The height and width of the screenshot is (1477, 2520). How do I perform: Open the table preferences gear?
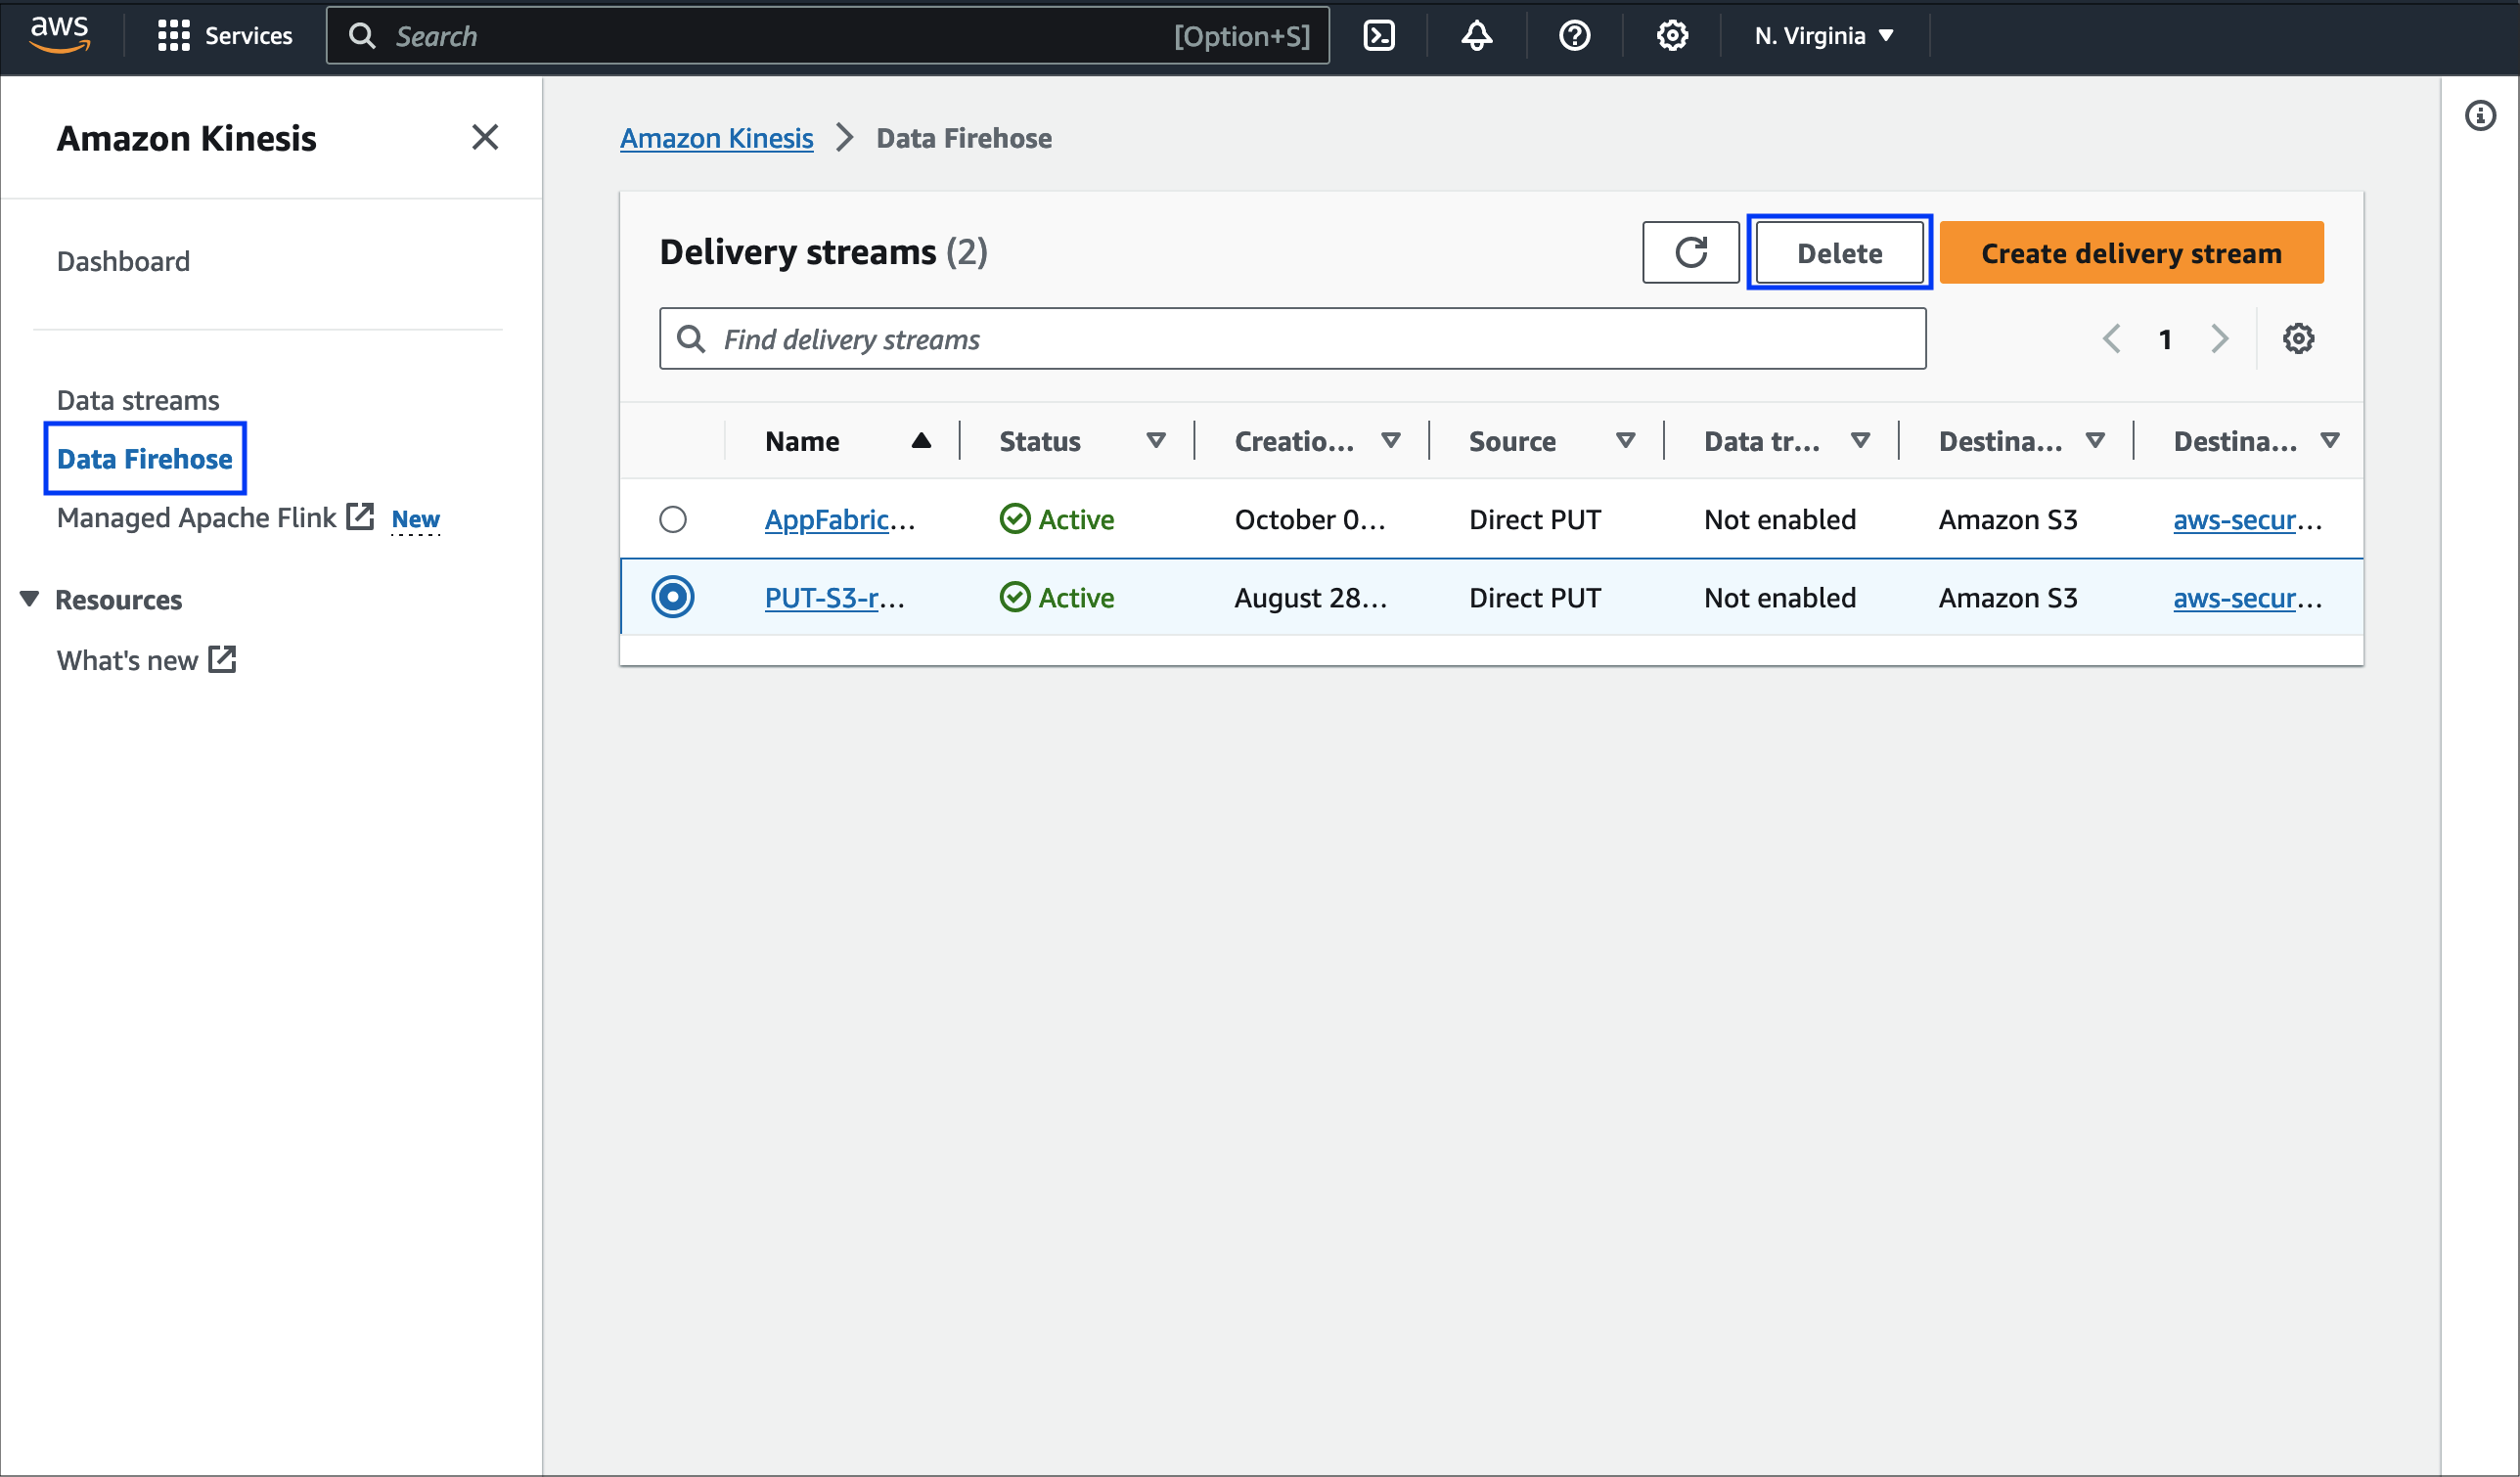click(x=2300, y=338)
